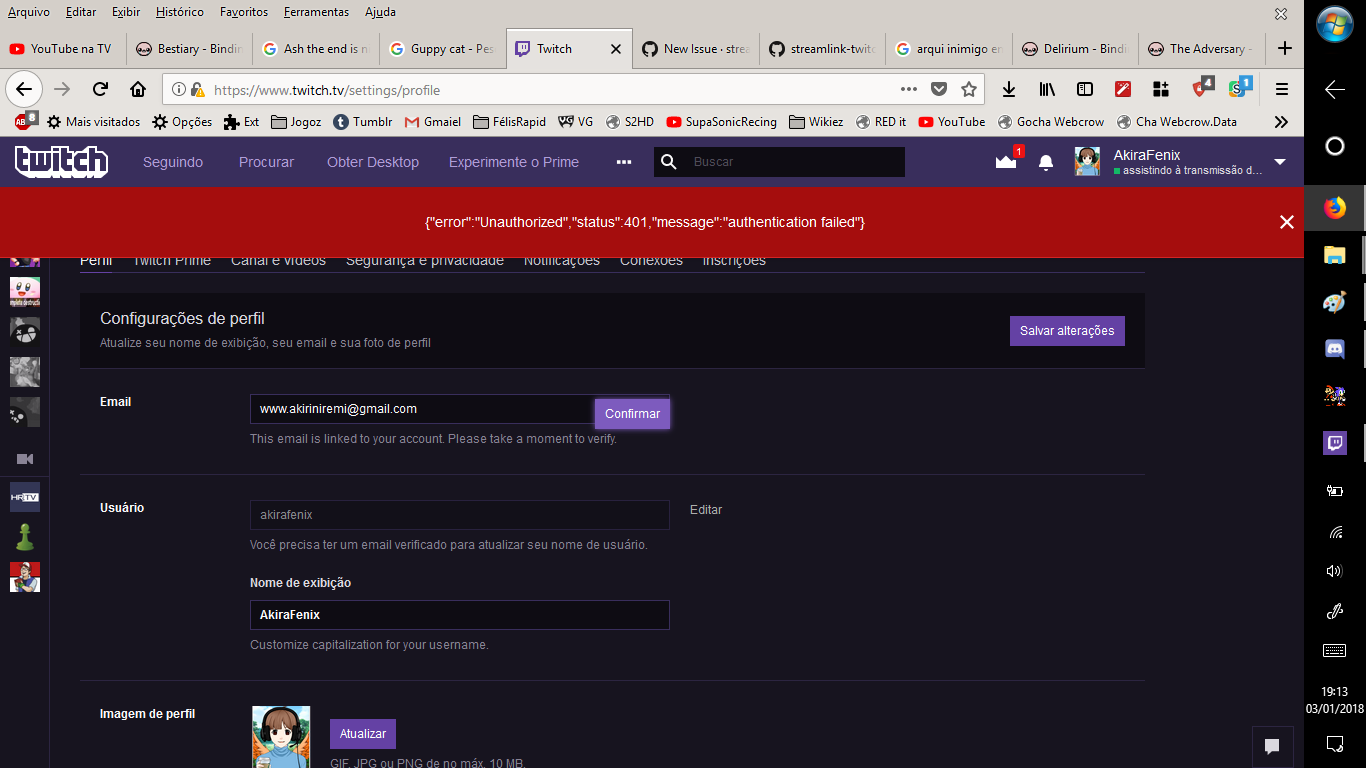Switch to the Notificações settings tab

[x=562, y=259]
